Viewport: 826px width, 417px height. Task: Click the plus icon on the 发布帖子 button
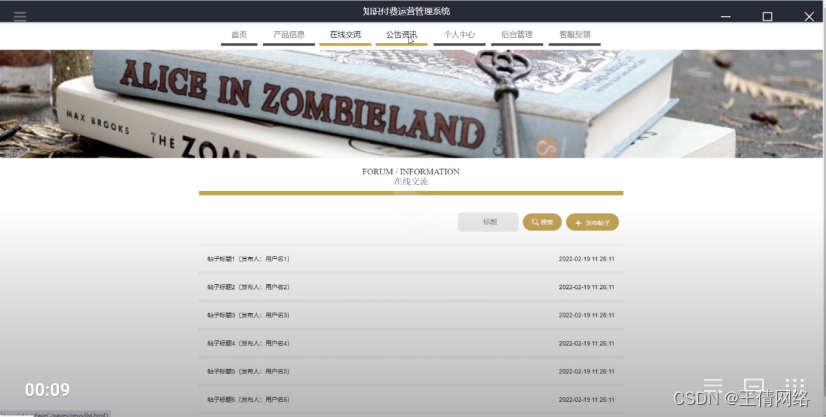(x=578, y=223)
